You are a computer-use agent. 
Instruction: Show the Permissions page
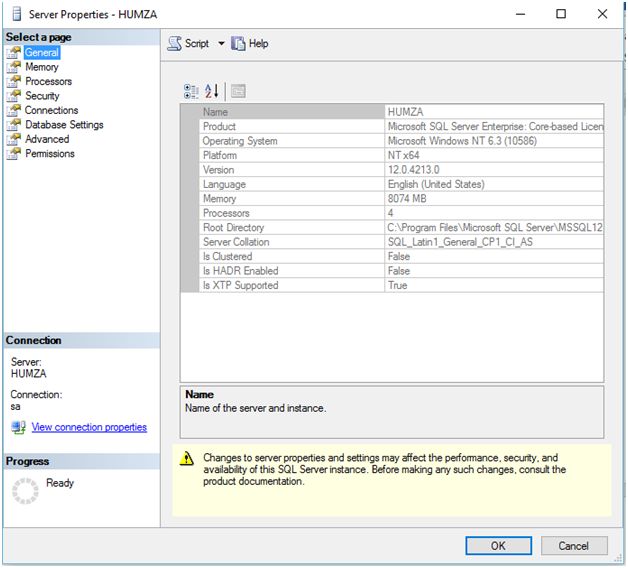tap(50, 153)
